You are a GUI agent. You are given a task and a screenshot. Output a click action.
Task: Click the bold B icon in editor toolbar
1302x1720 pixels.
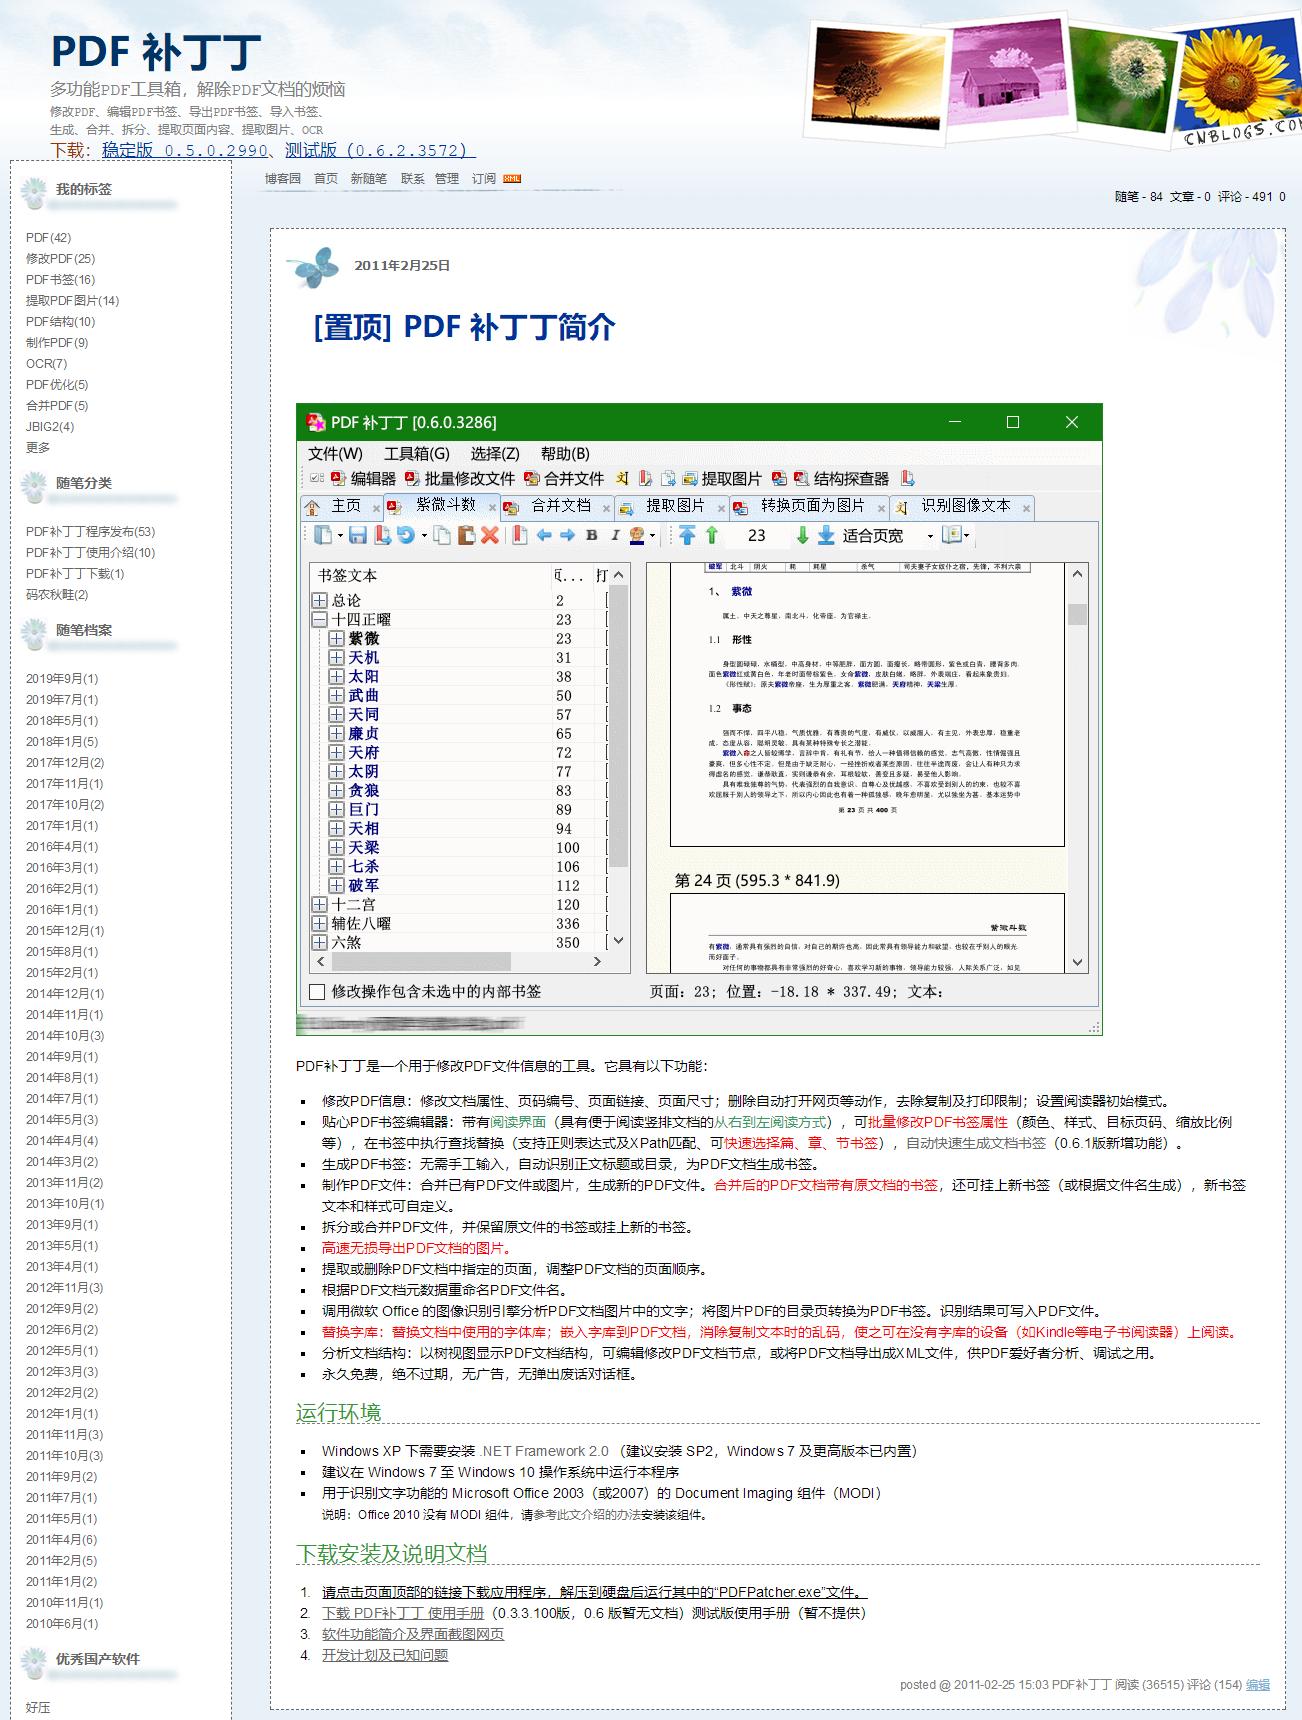point(591,536)
